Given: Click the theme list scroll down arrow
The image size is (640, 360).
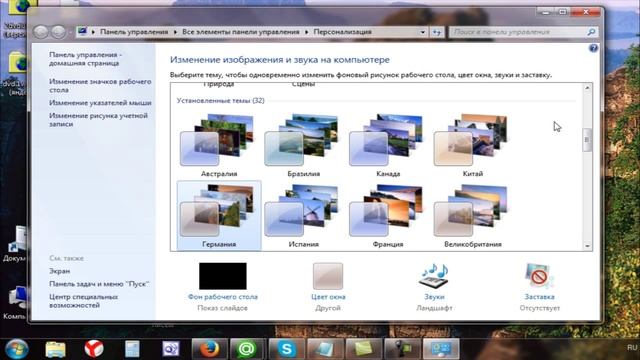Looking at the screenshot, I should [587, 246].
